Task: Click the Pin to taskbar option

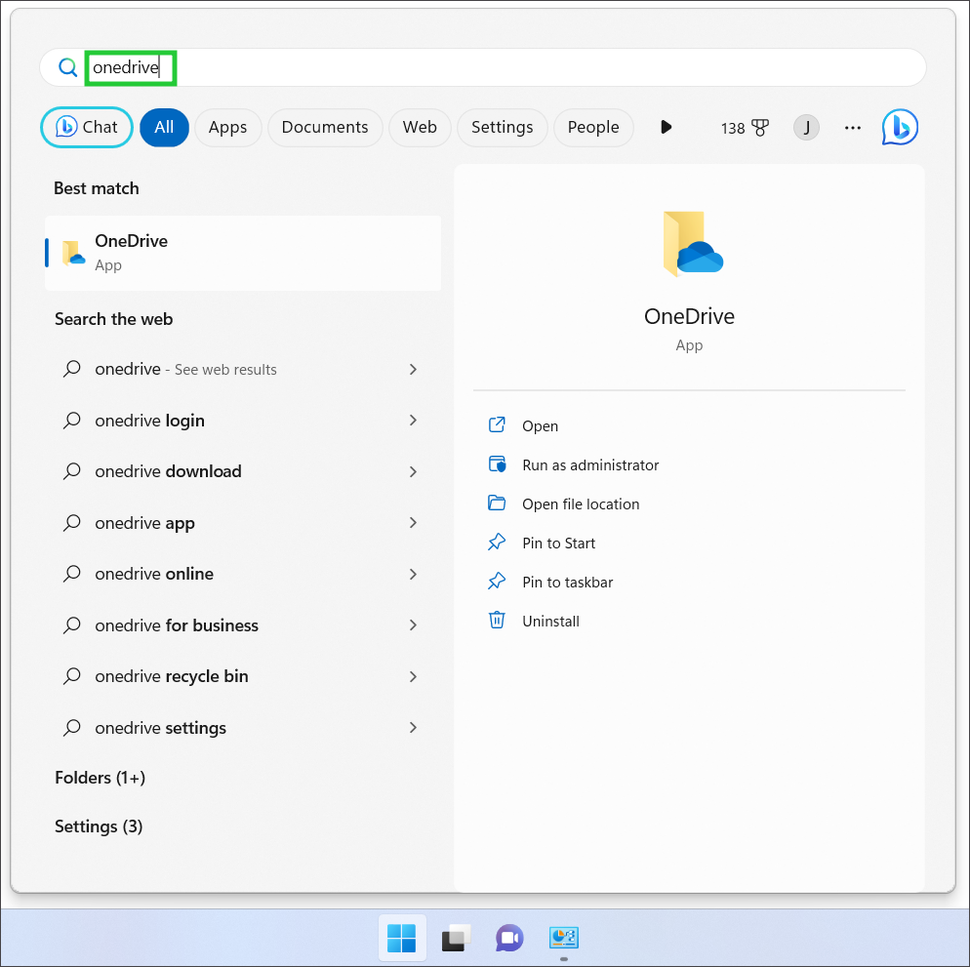Action: pos(569,581)
